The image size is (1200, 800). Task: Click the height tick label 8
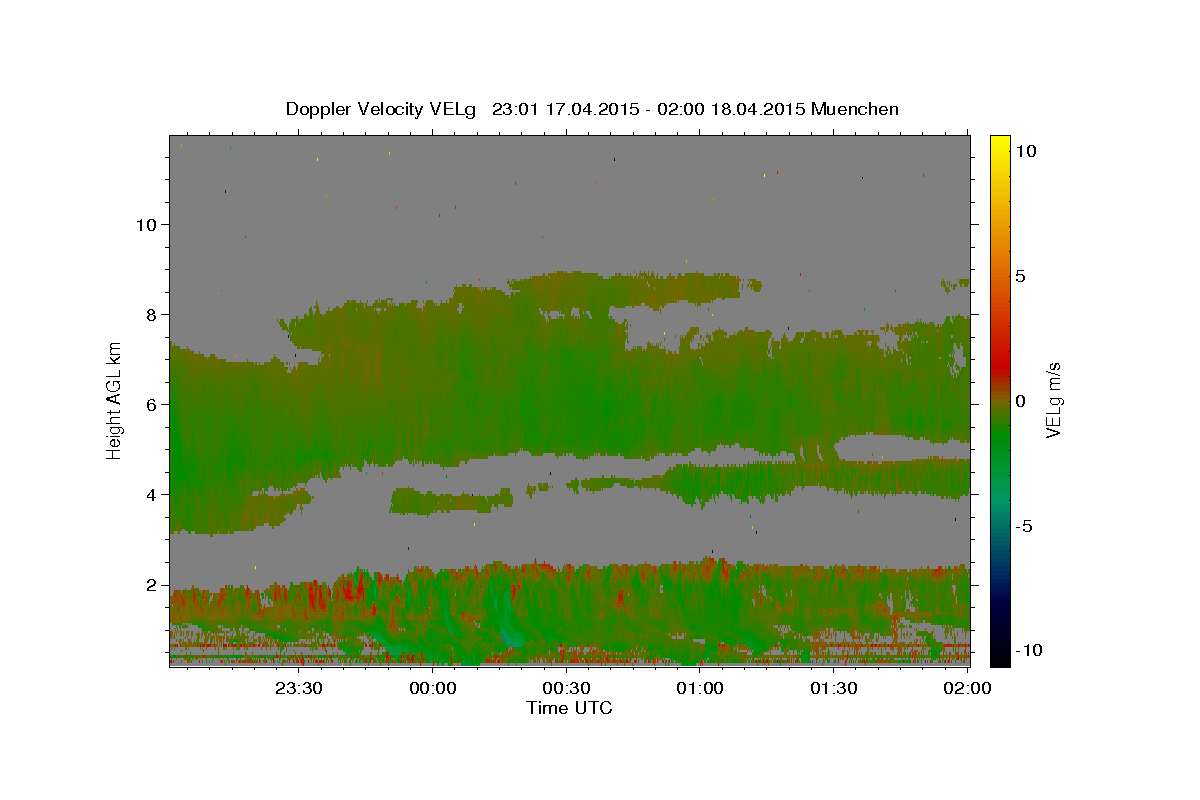pyautogui.click(x=150, y=314)
